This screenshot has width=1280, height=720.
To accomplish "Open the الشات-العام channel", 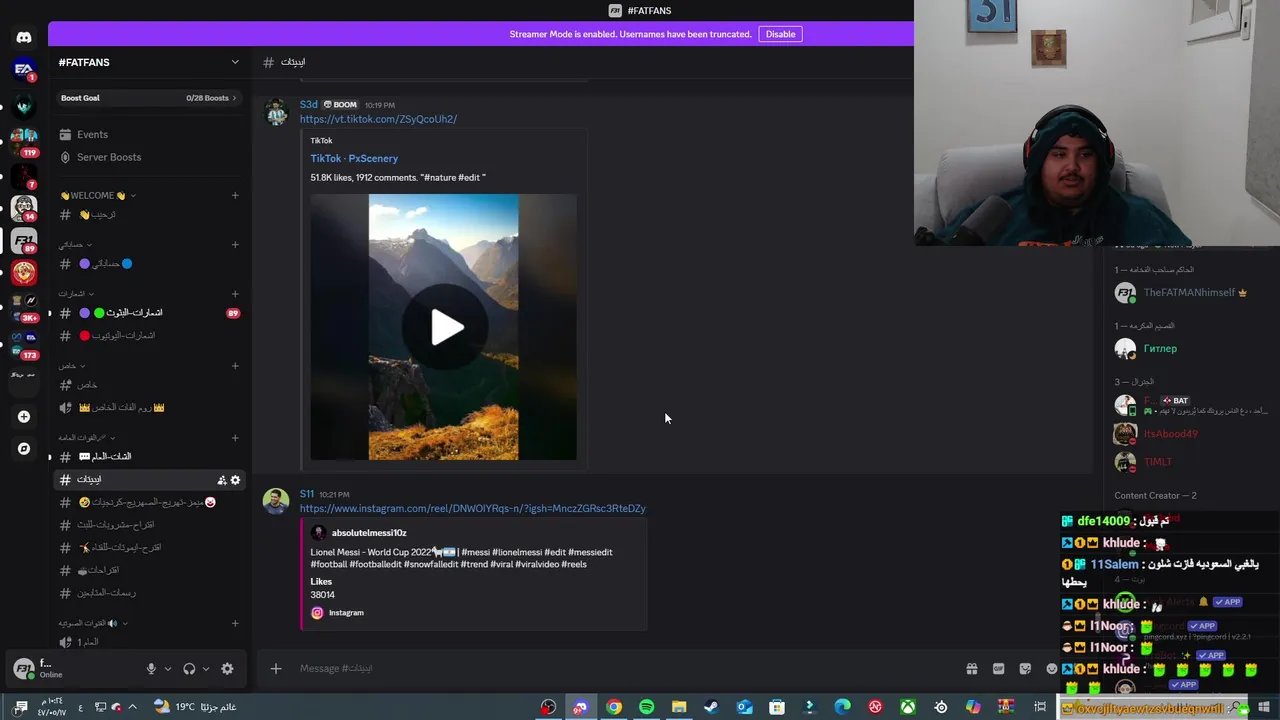I will tap(149, 457).
